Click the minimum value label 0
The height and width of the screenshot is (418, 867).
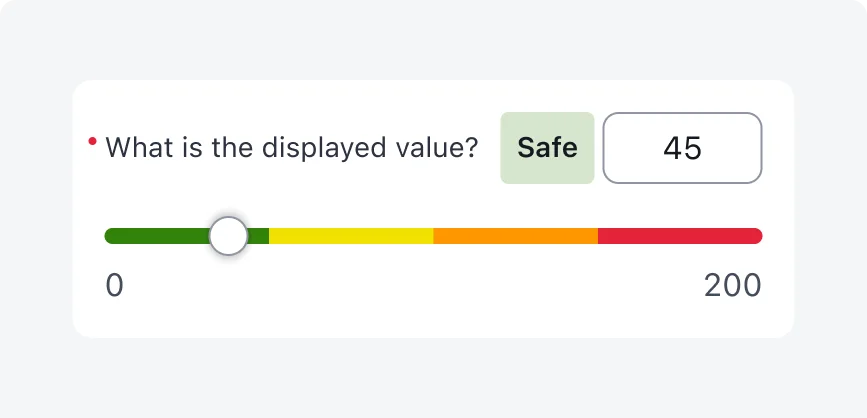(115, 286)
